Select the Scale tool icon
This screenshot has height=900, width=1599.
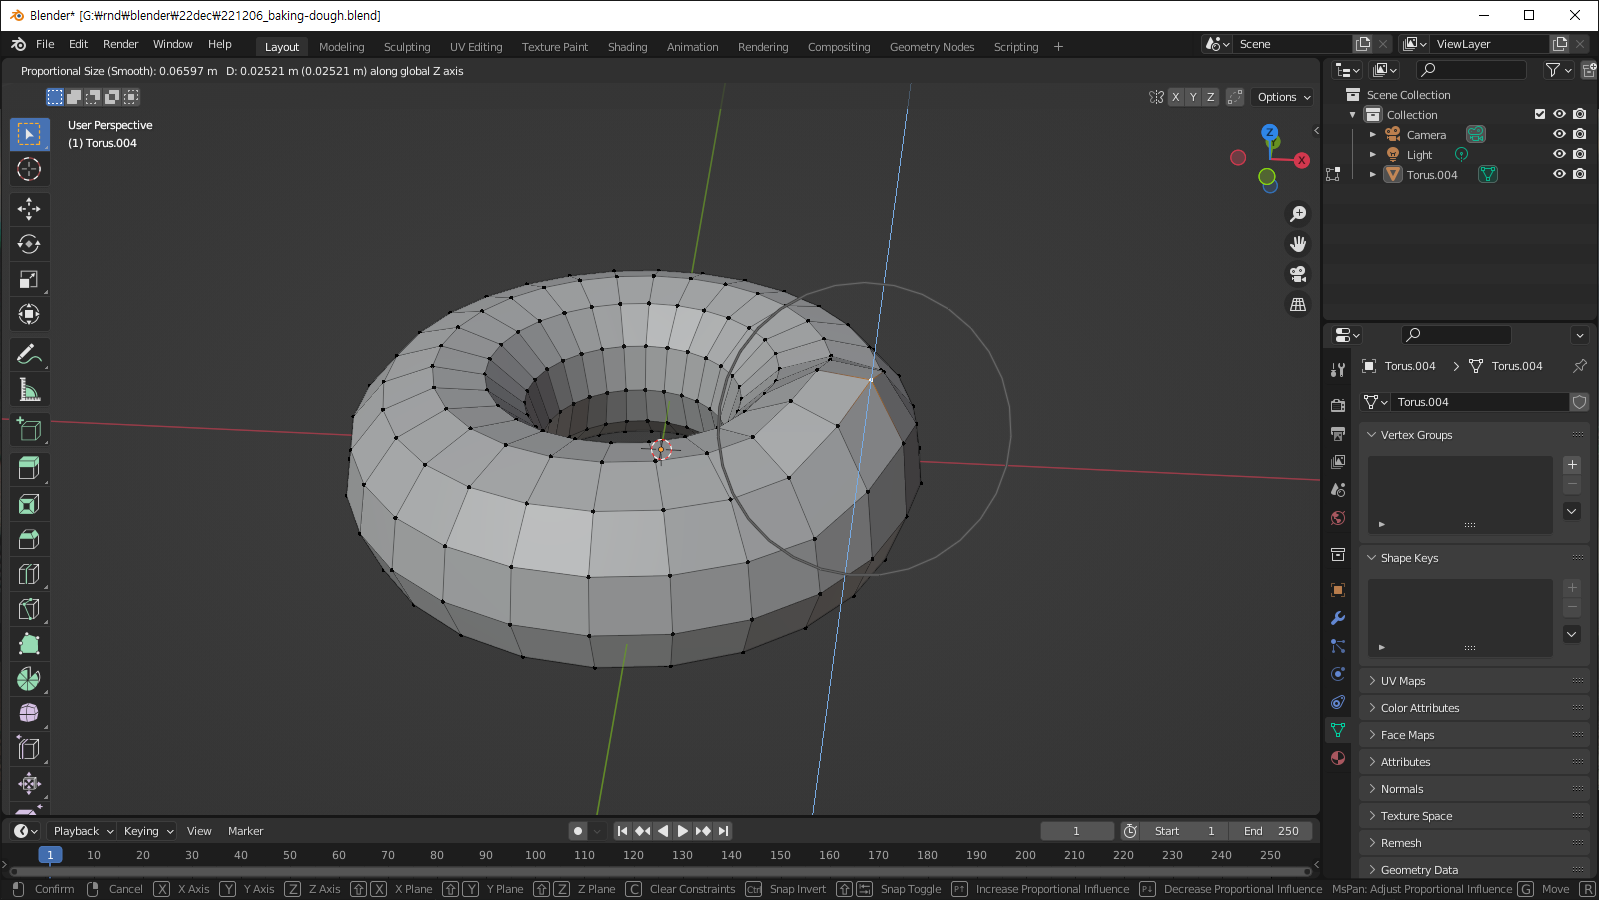coord(29,280)
